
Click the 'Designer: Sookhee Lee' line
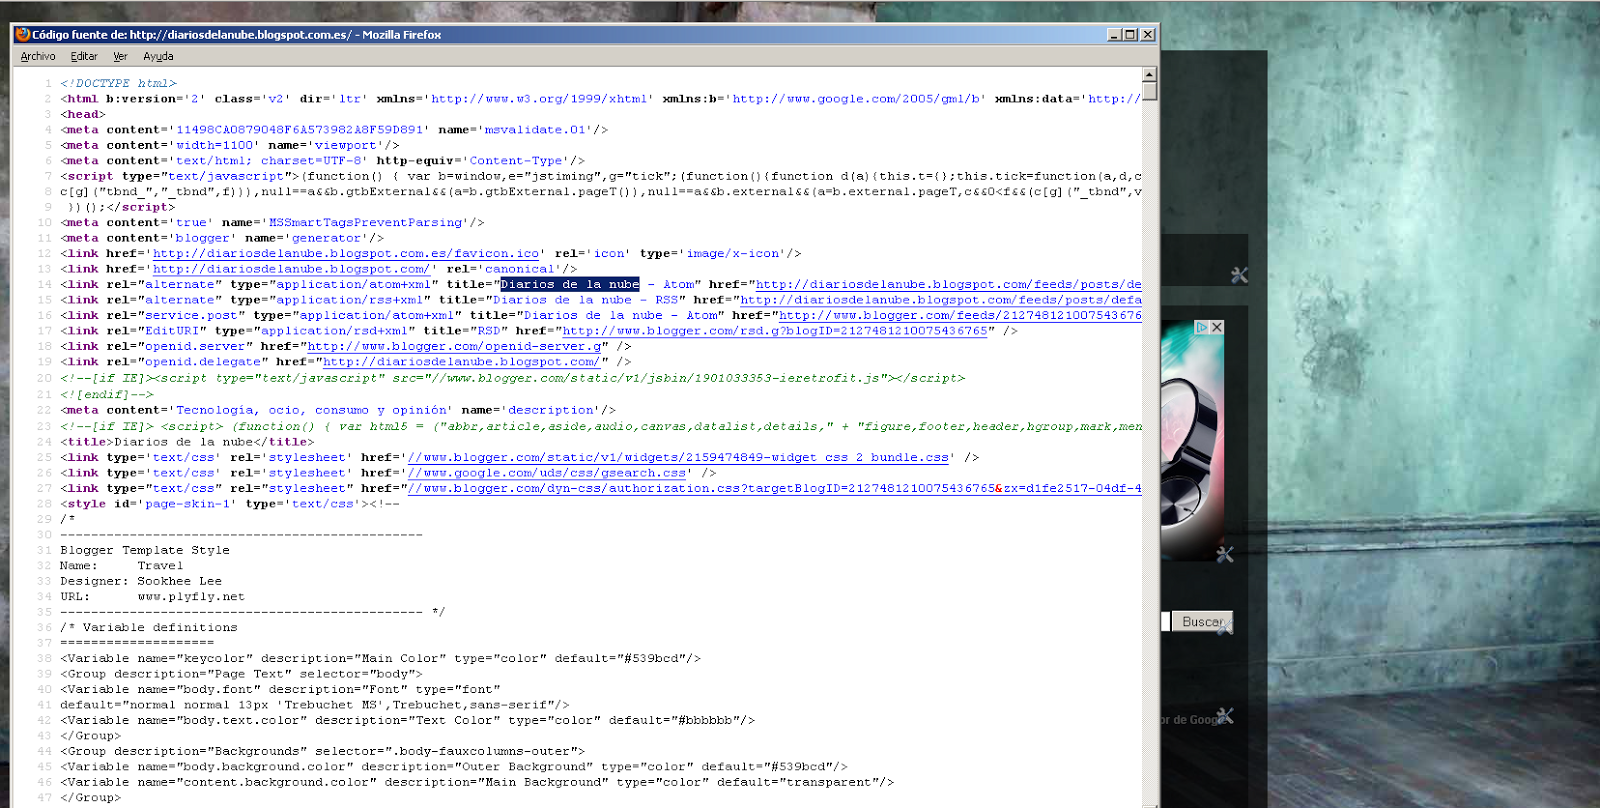click(141, 581)
